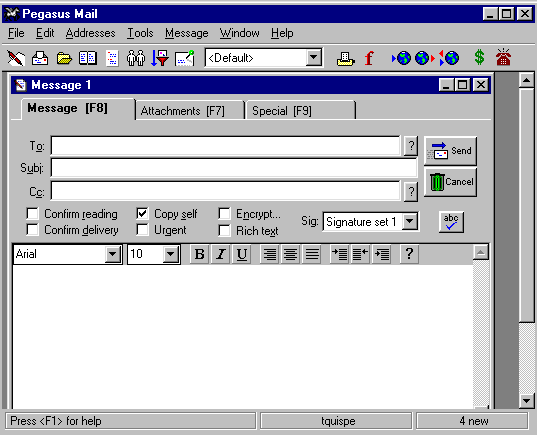The image size is (537, 435).
Task: Toggle bold formatting in editor
Action: (199, 254)
